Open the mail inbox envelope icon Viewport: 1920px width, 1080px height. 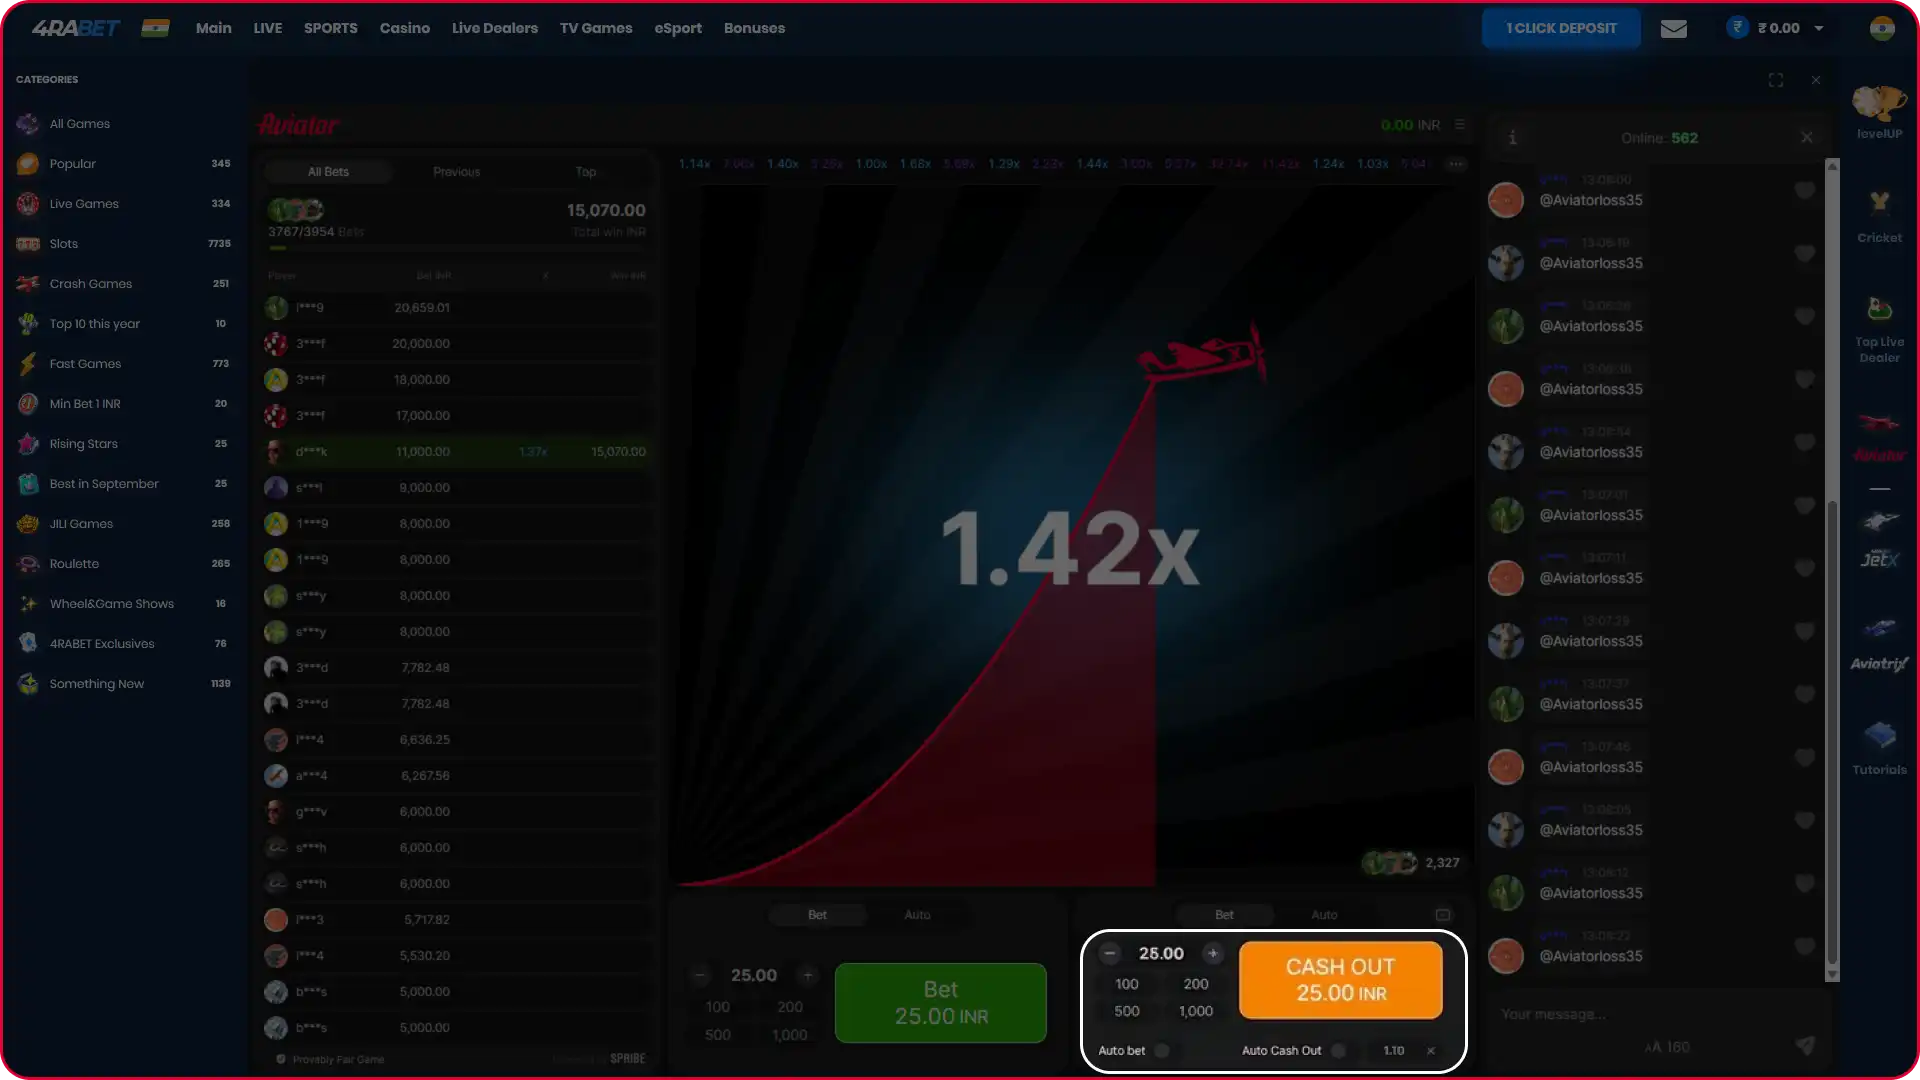click(1673, 29)
